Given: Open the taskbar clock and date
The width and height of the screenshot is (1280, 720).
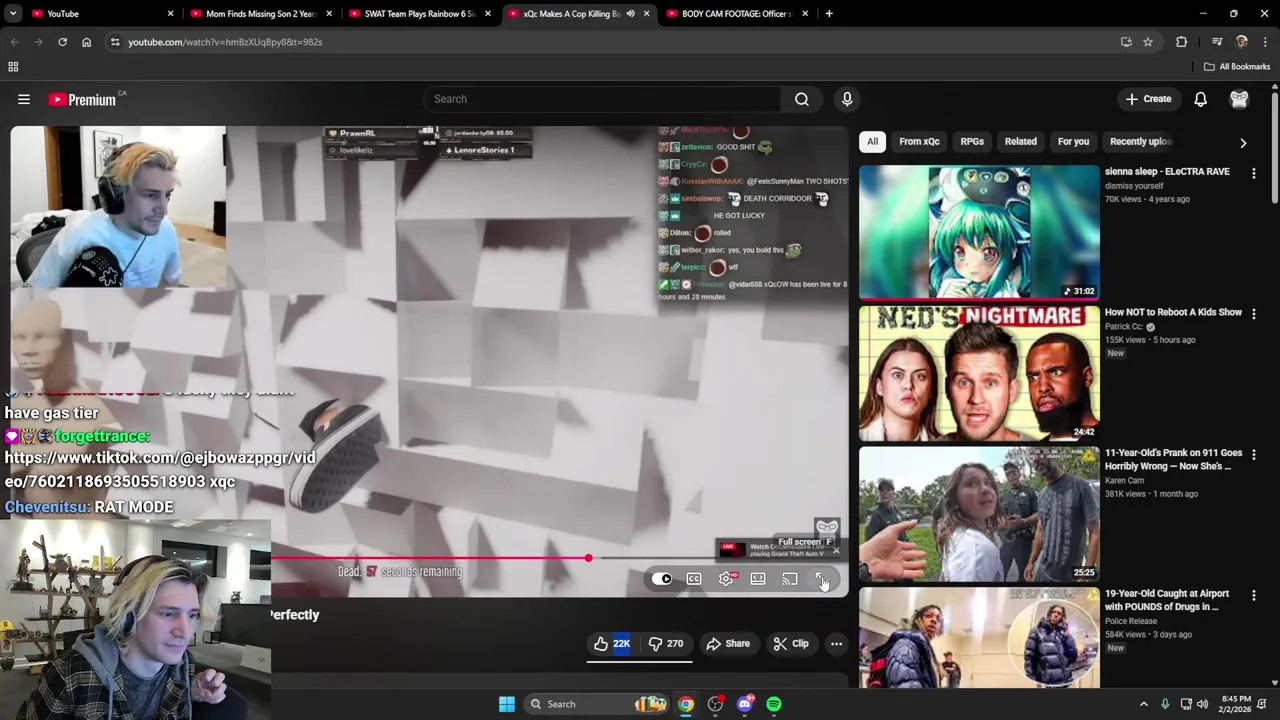Looking at the screenshot, I should coord(1236,704).
